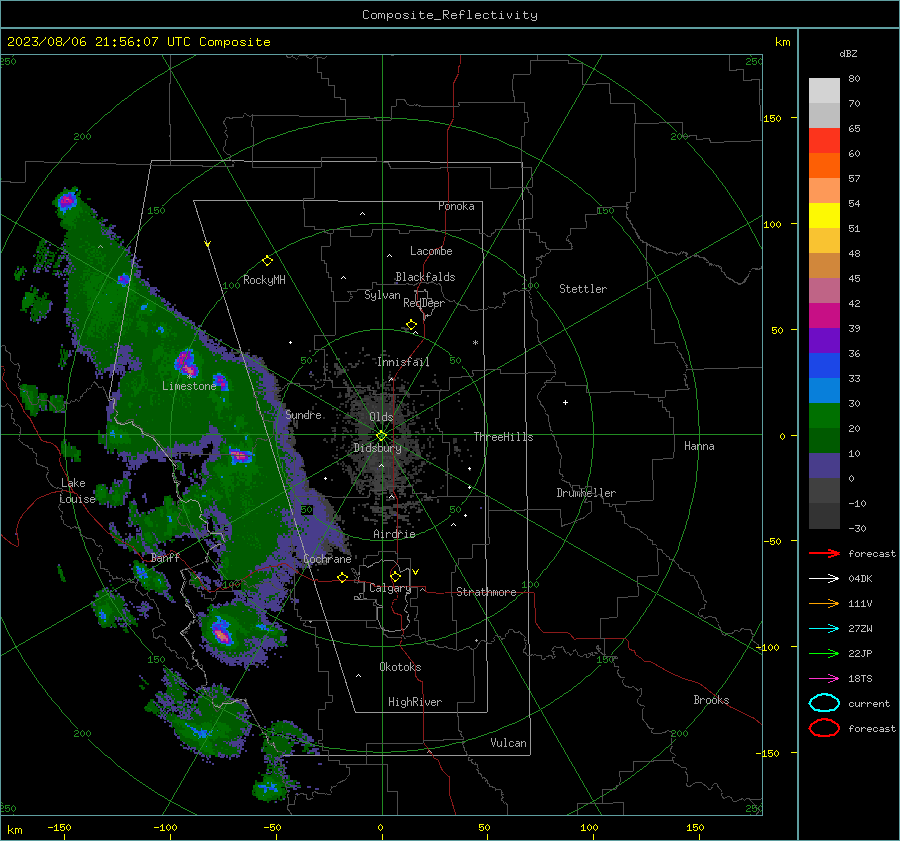Click the HighRiver label
Viewport: 900px width, 841px height.
coord(414,702)
